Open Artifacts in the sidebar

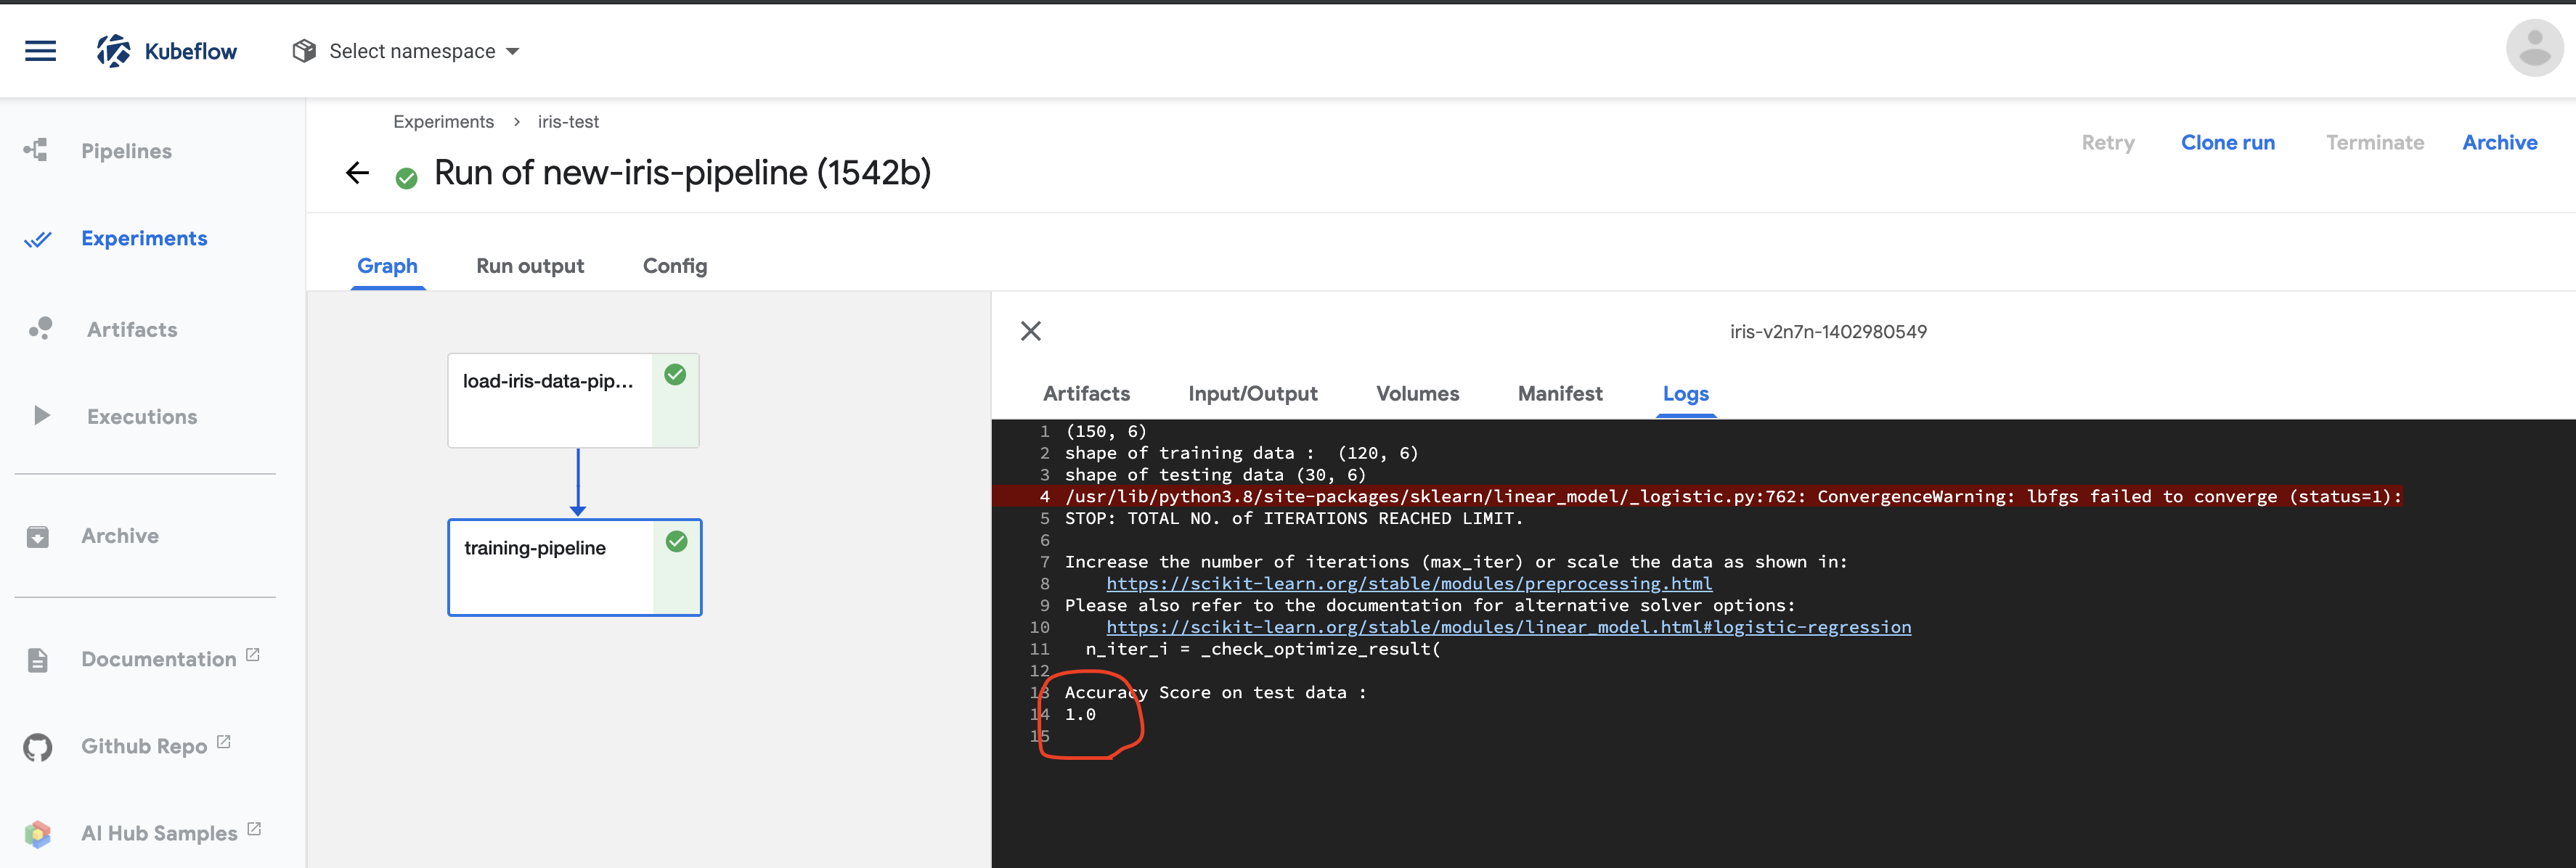click(x=131, y=329)
